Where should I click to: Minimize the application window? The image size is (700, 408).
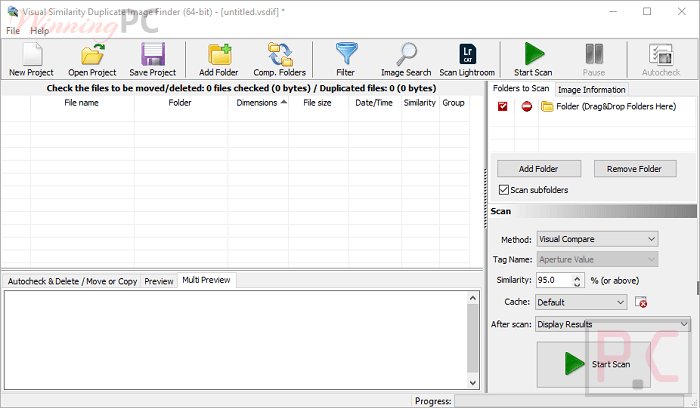click(x=613, y=12)
